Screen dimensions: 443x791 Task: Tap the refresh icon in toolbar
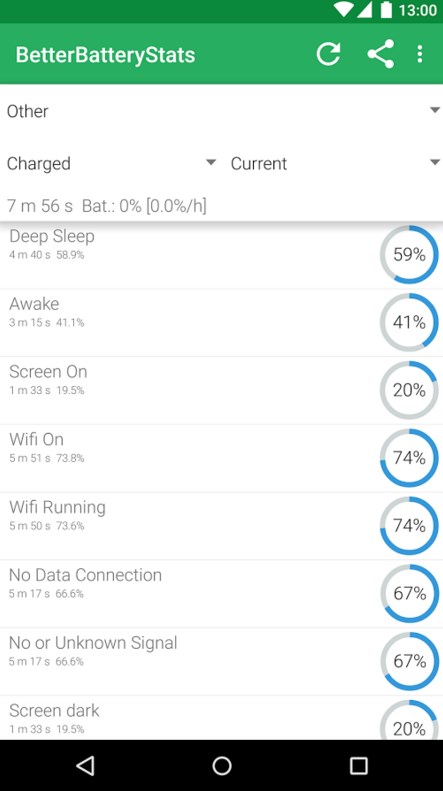[x=328, y=54]
